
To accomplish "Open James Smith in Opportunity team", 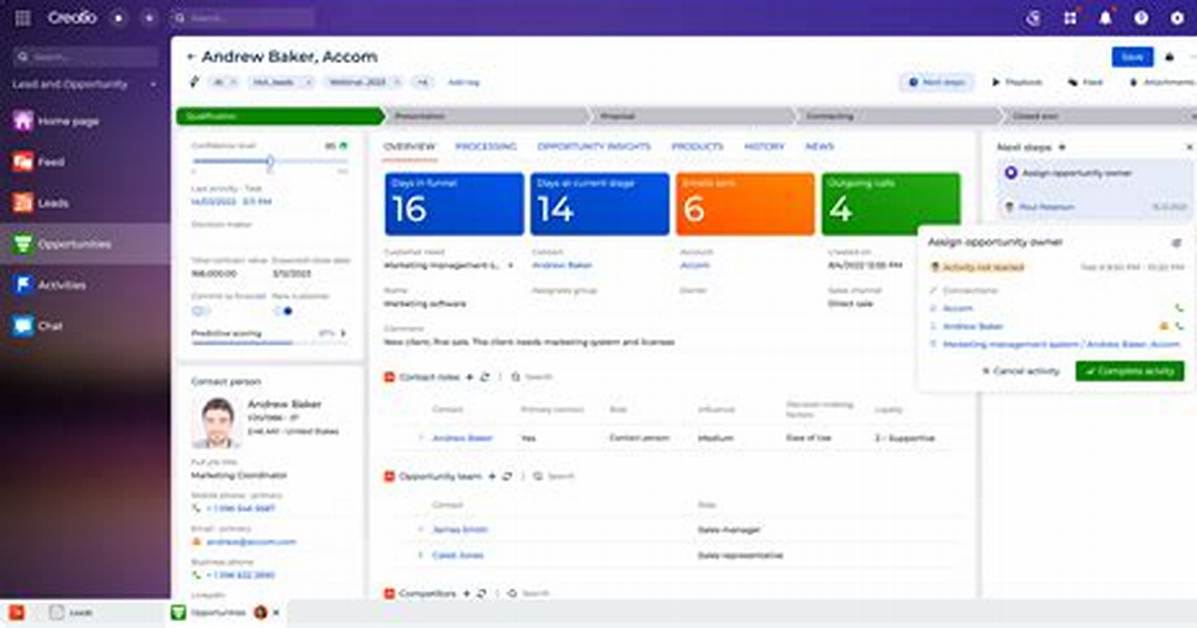I will click(x=460, y=530).
